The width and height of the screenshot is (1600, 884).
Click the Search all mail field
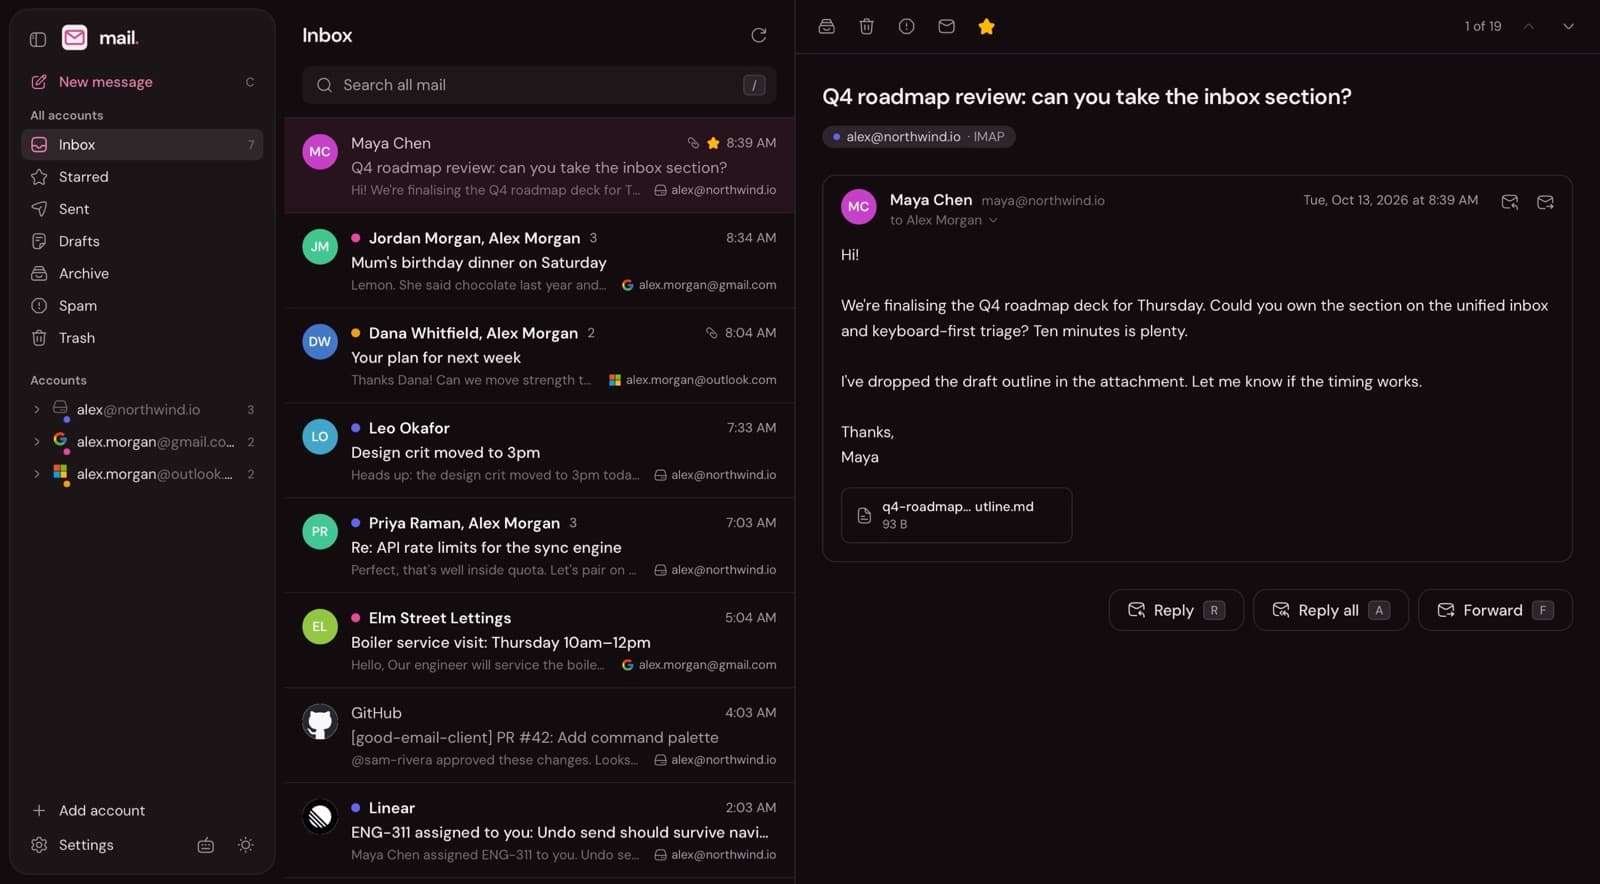[539, 85]
